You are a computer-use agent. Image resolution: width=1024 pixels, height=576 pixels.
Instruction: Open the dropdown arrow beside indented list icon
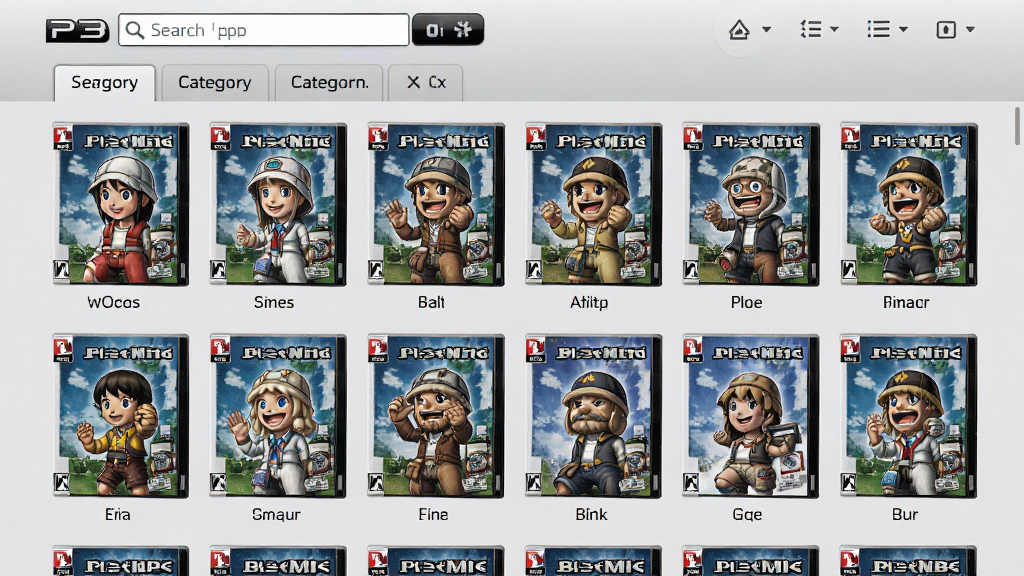(x=834, y=29)
